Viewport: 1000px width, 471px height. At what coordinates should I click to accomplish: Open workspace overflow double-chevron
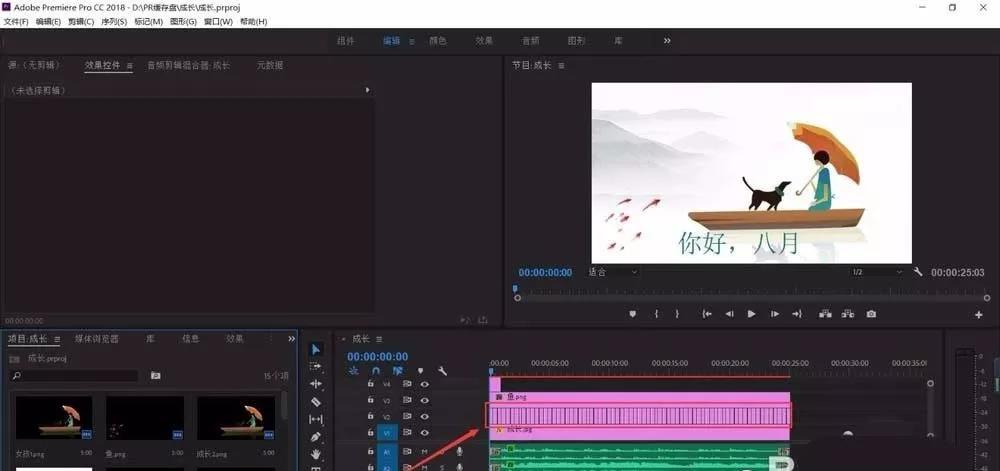667,41
